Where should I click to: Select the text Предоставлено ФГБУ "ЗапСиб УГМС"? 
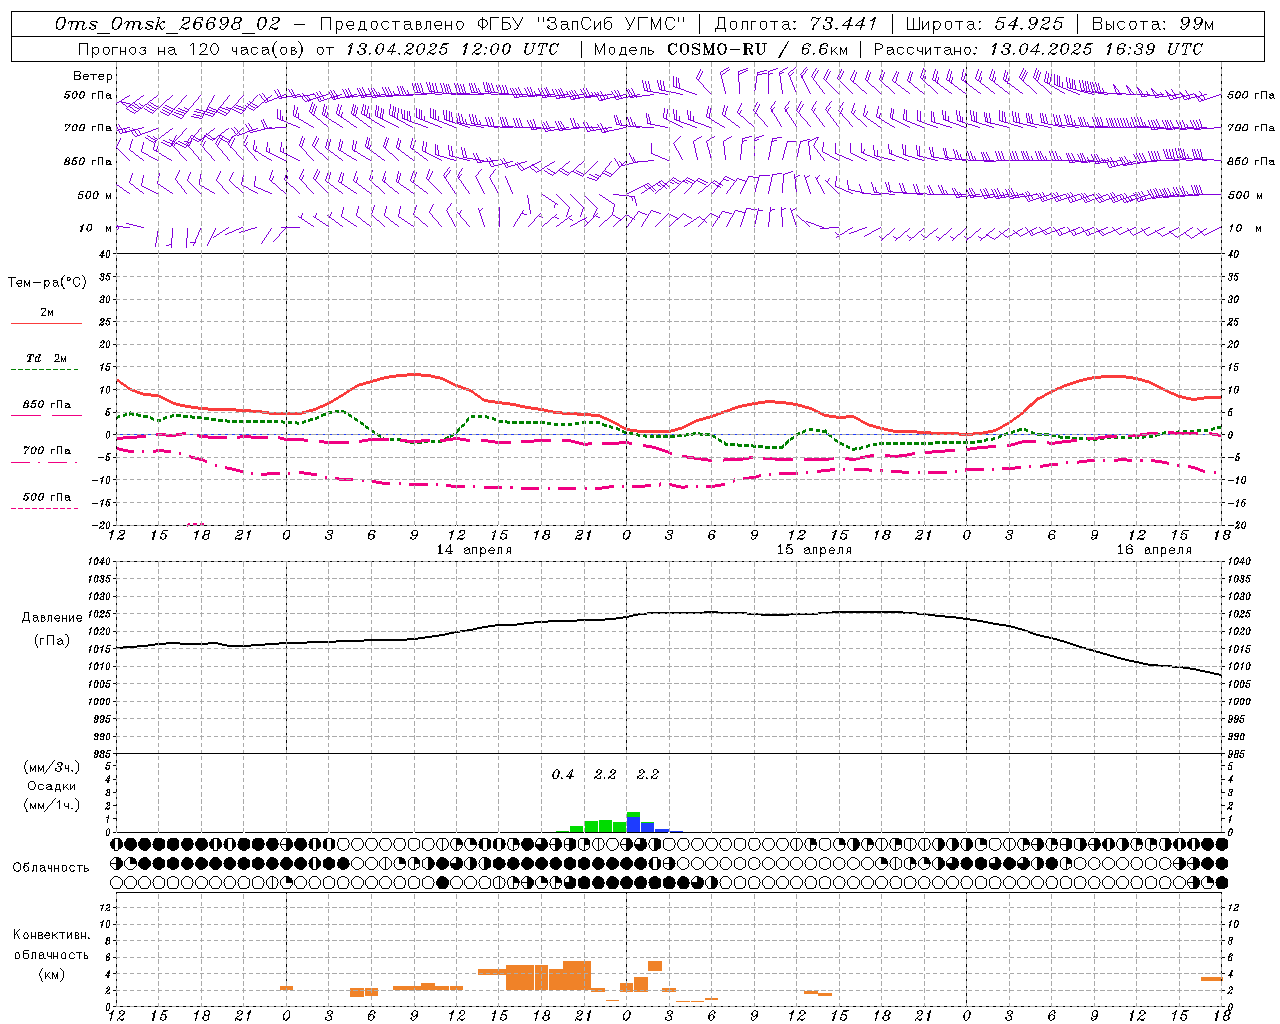coord(503,24)
